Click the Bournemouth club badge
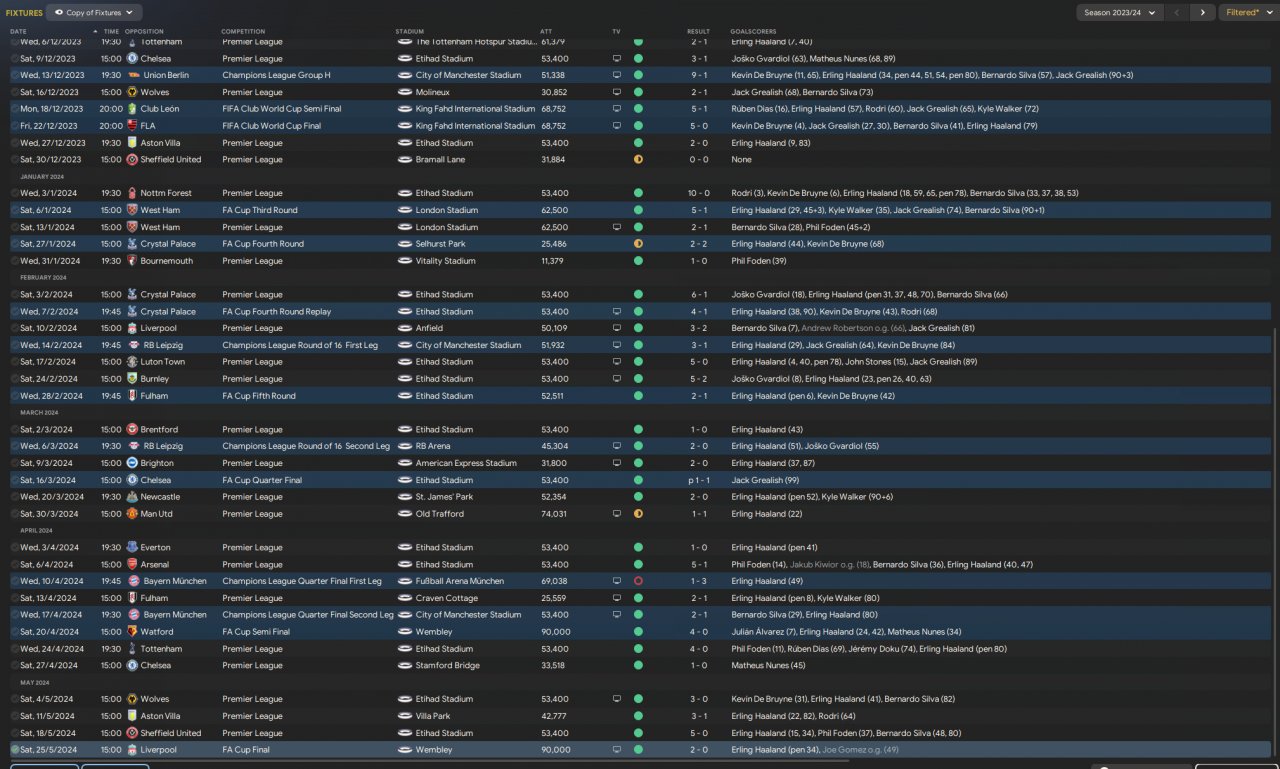The width and height of the screenshot is (1280, 769). pos(132,261)
